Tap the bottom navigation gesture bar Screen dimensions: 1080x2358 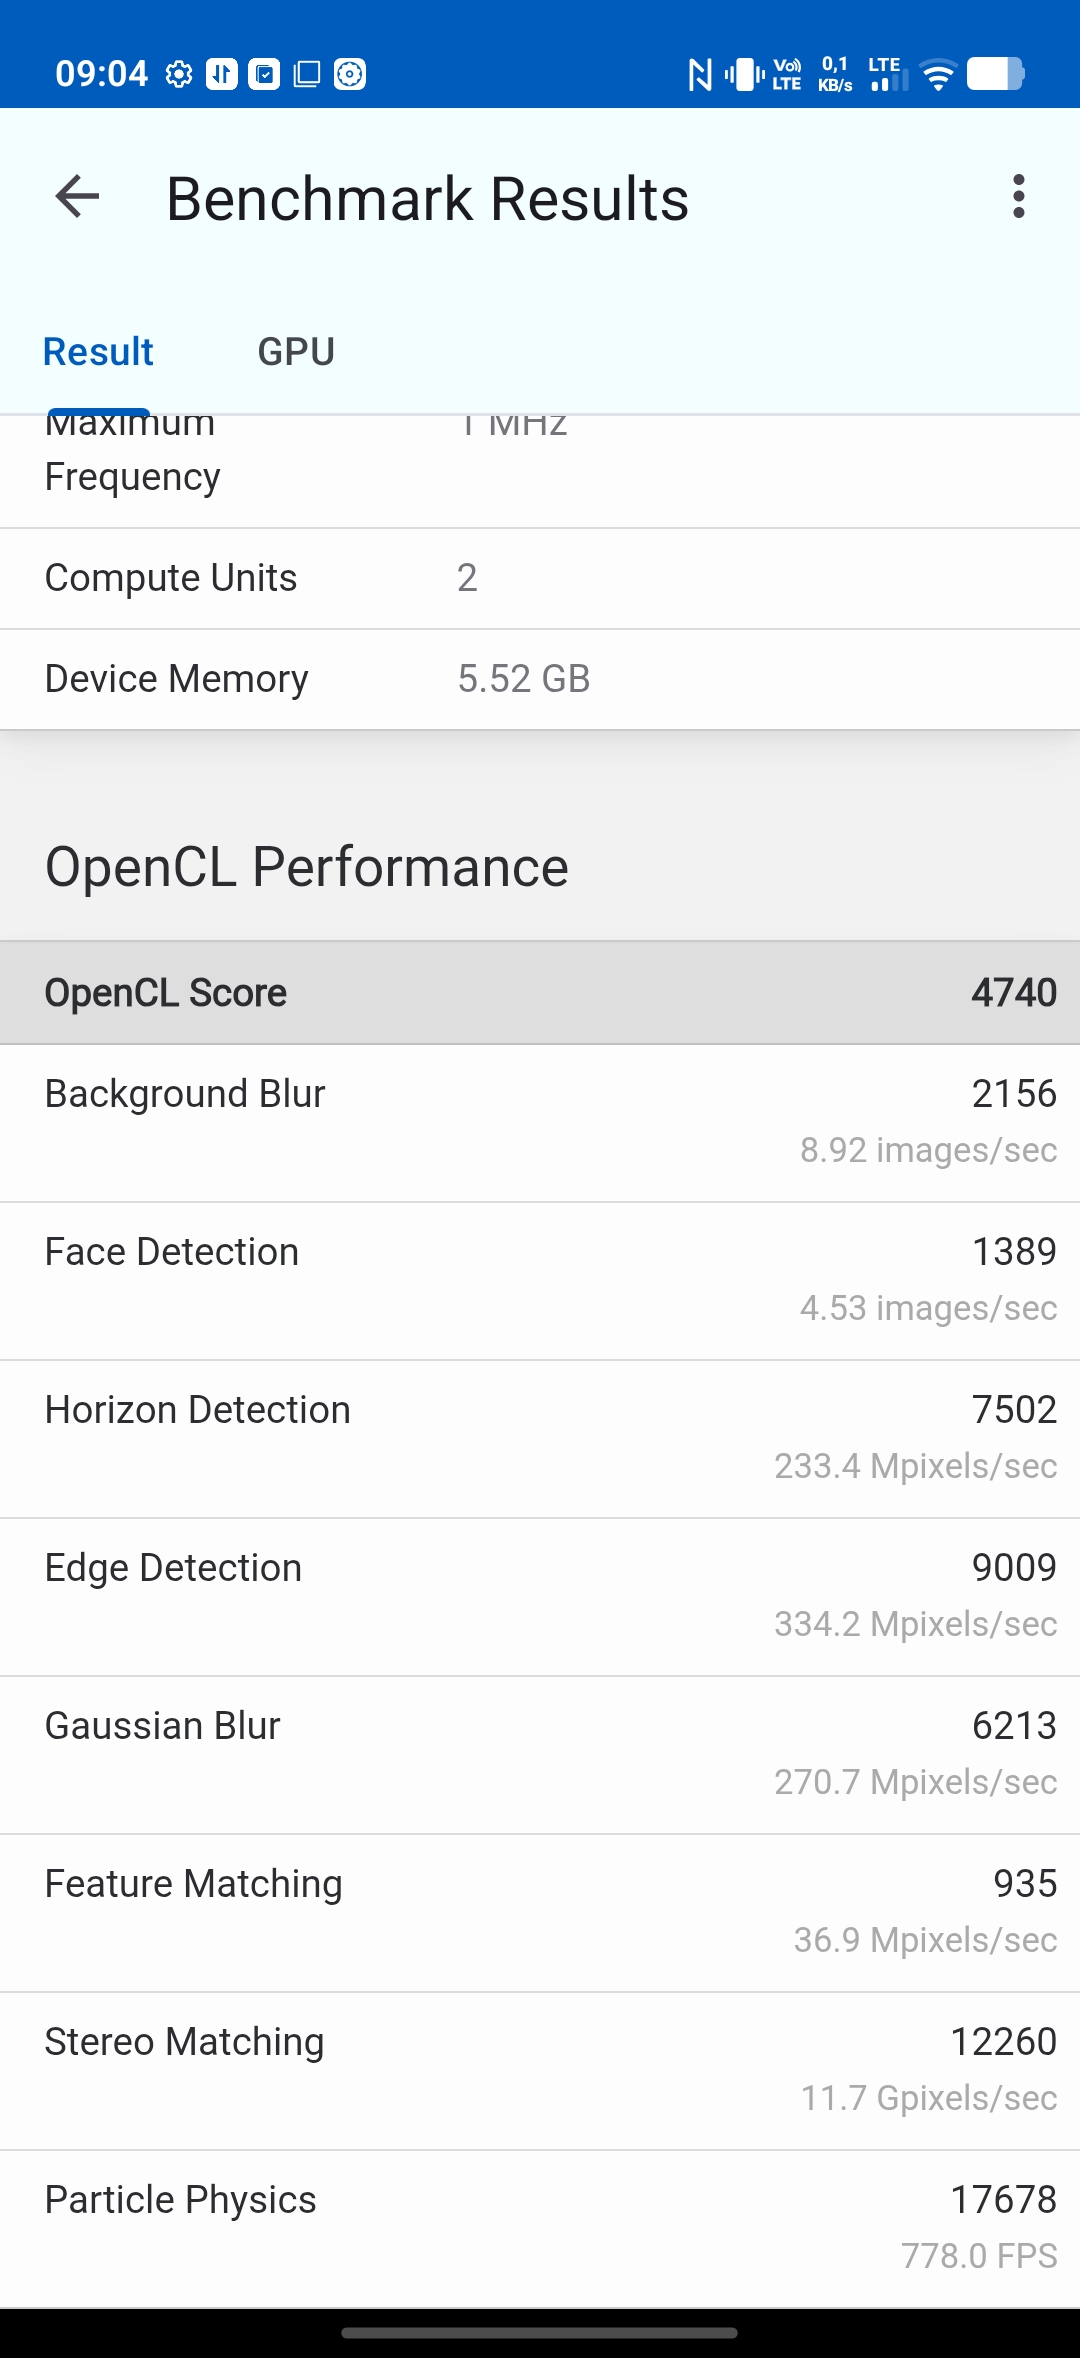(x=540, y=2333)
